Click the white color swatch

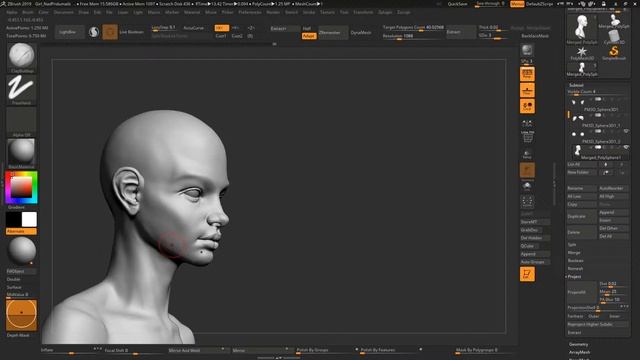(29, 219)
